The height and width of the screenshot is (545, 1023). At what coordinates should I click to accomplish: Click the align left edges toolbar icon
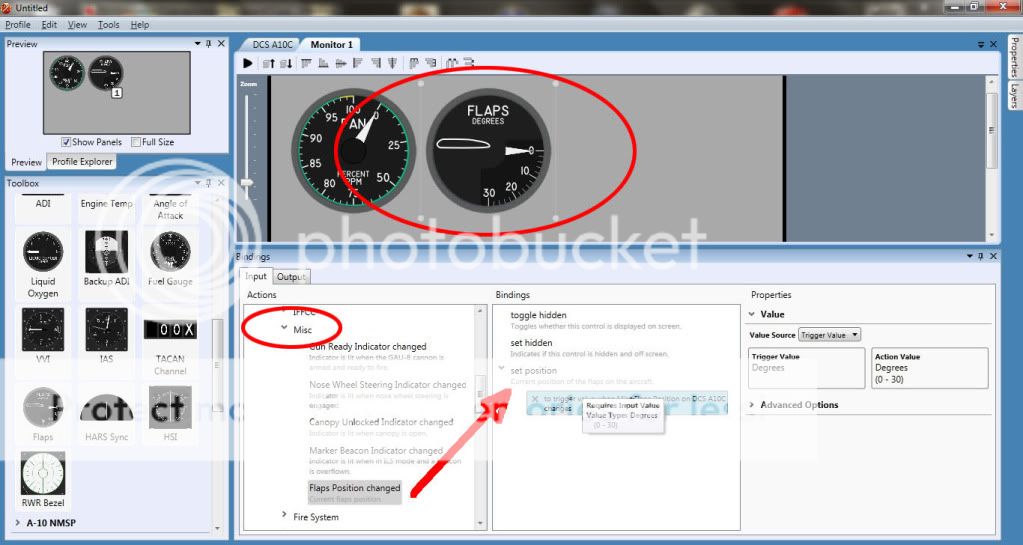coord(358,63)
